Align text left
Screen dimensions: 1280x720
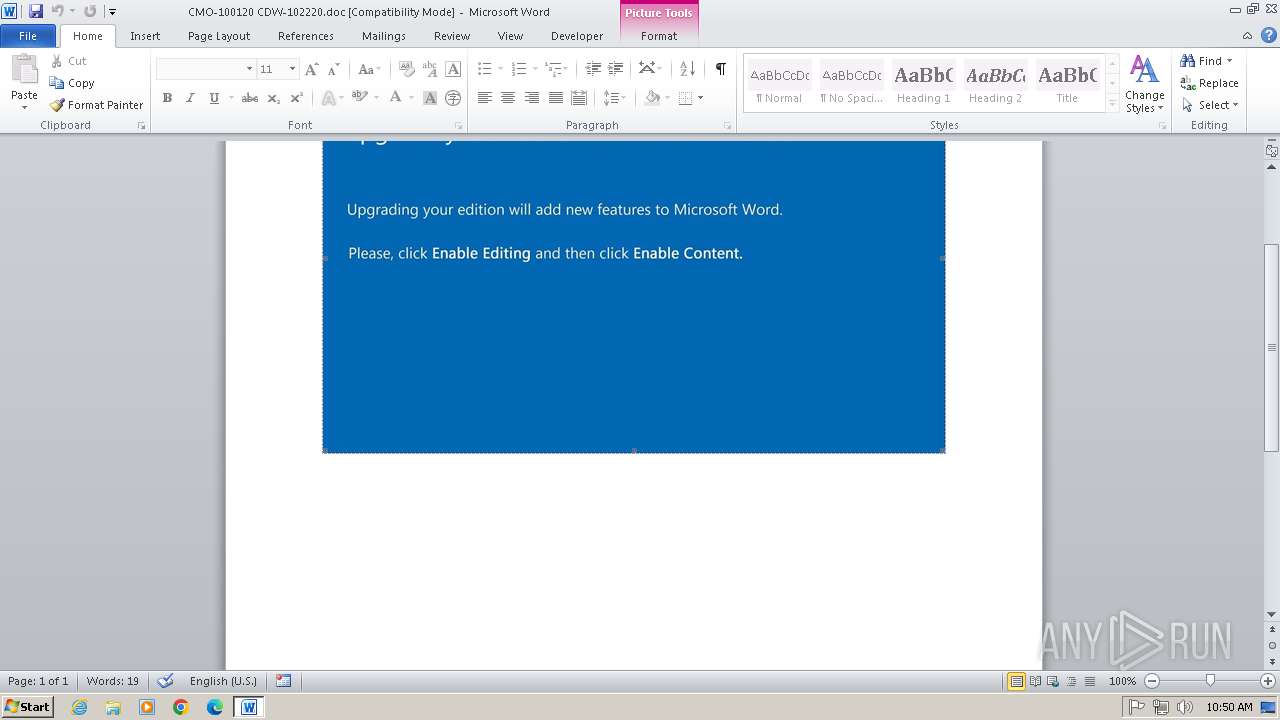(x=485, y=98)
